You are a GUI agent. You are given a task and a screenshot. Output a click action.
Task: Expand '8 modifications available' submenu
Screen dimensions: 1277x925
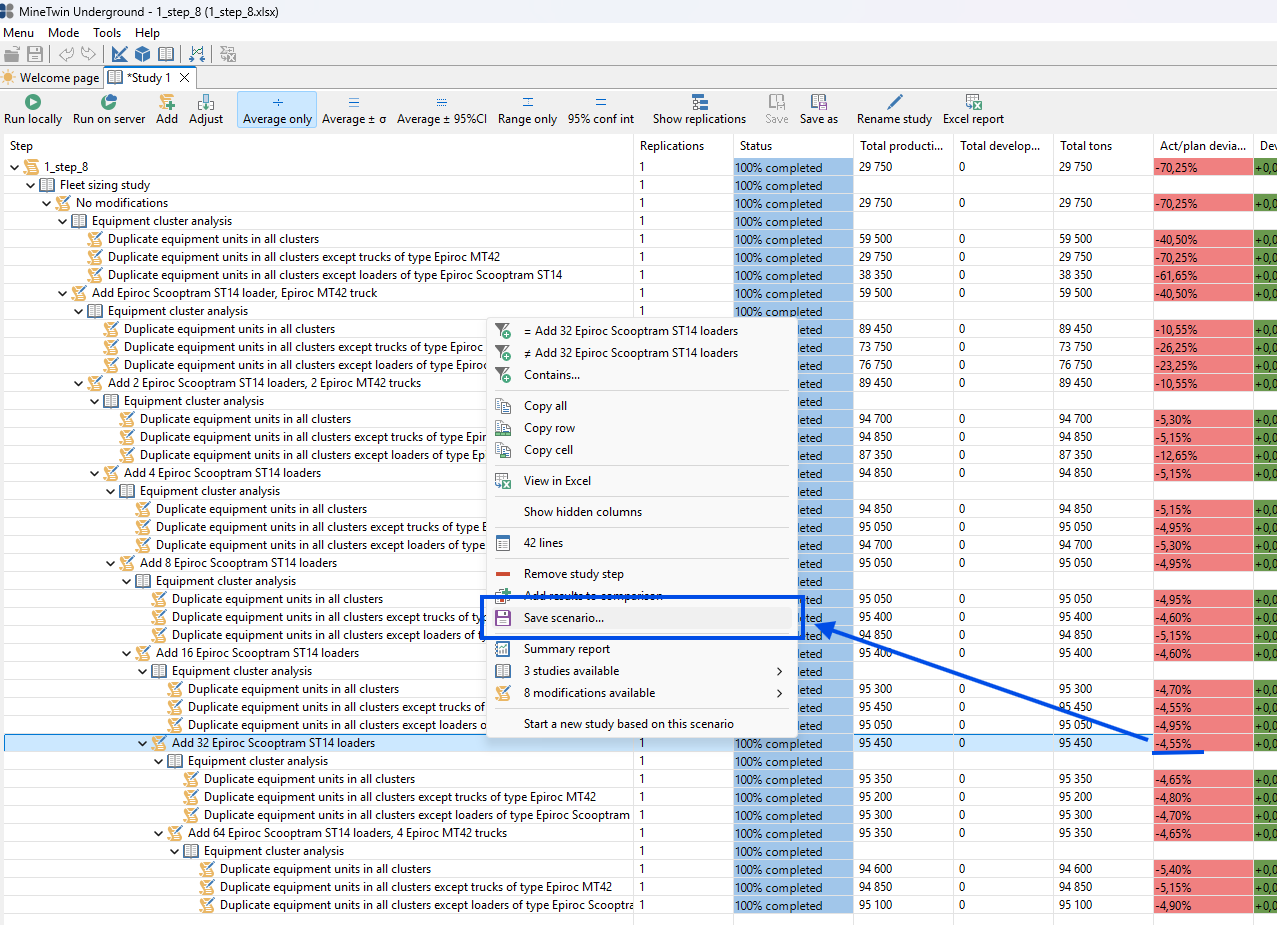[640, 693]
